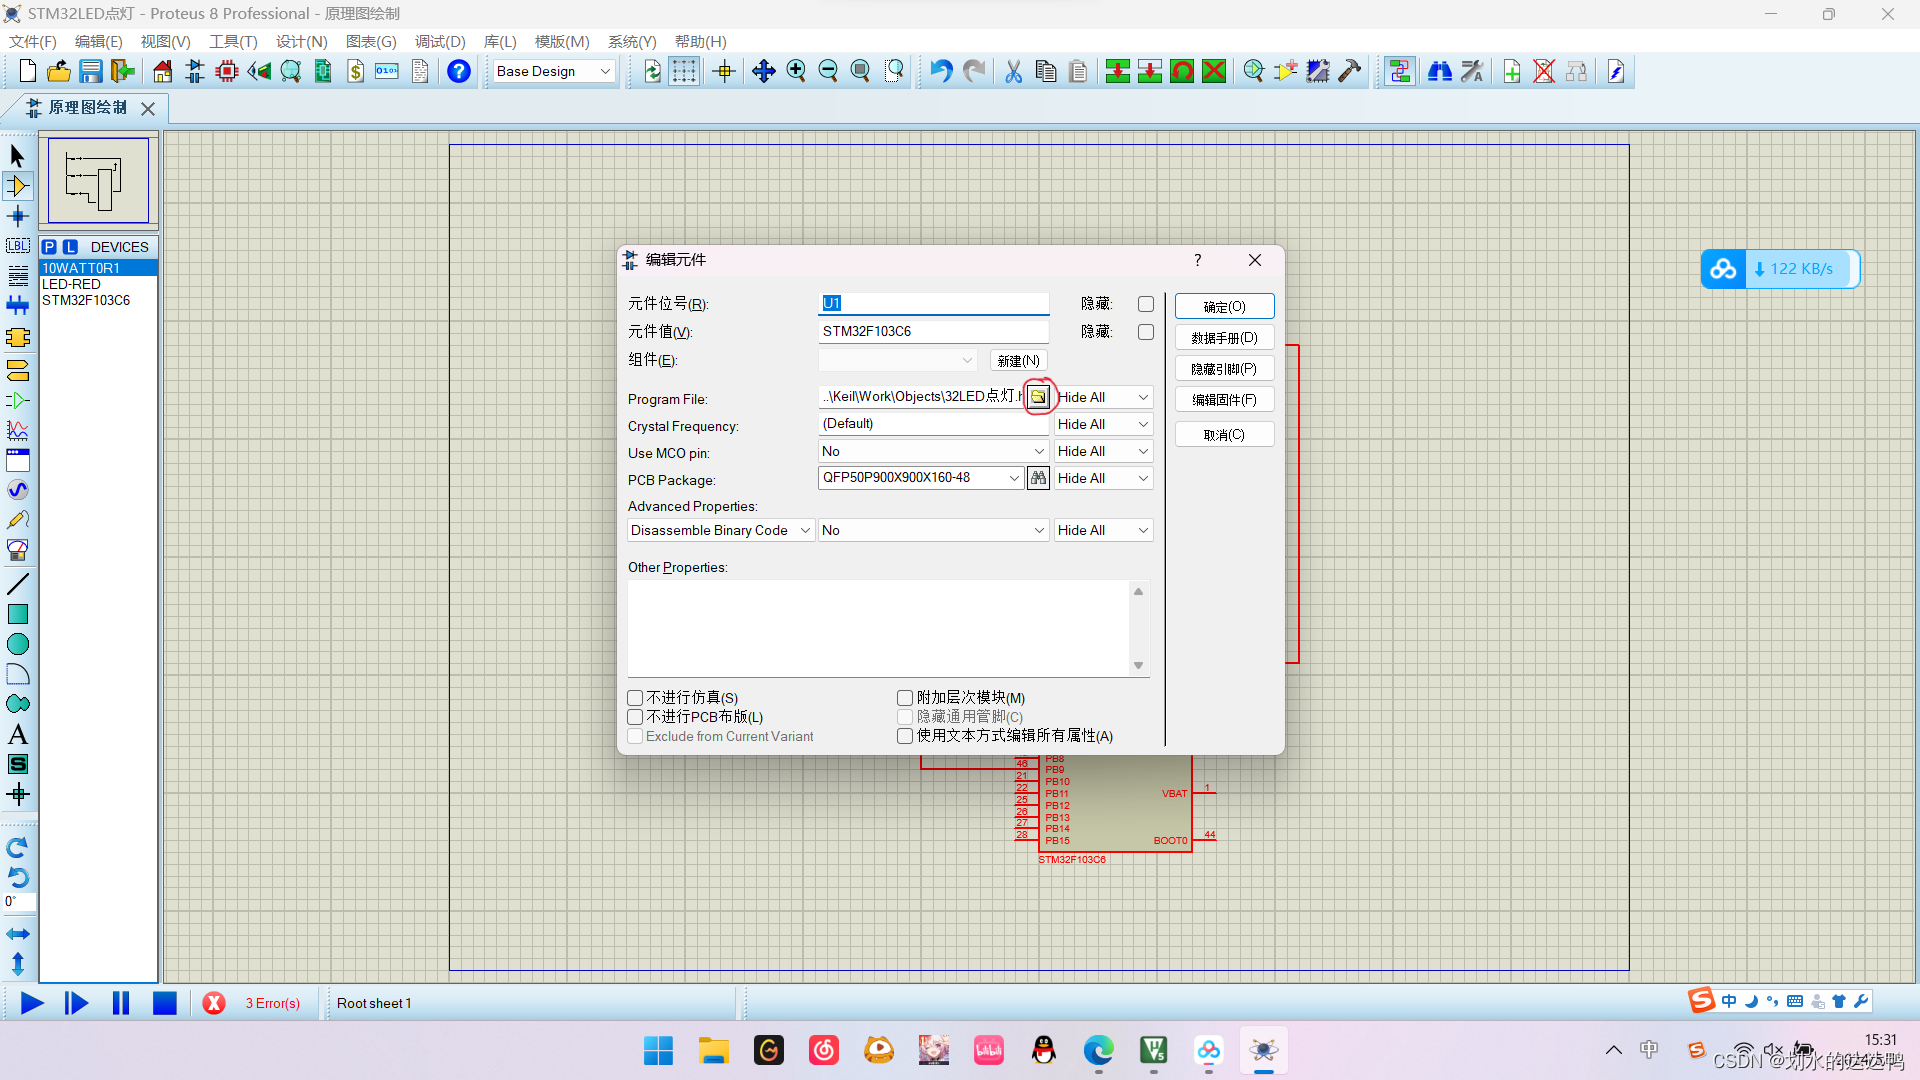Viewport: 1920px width, 1080px height.
Task: Enable Exclude from Simulation checkbox 不进行仿真
Action: point(635,698)
